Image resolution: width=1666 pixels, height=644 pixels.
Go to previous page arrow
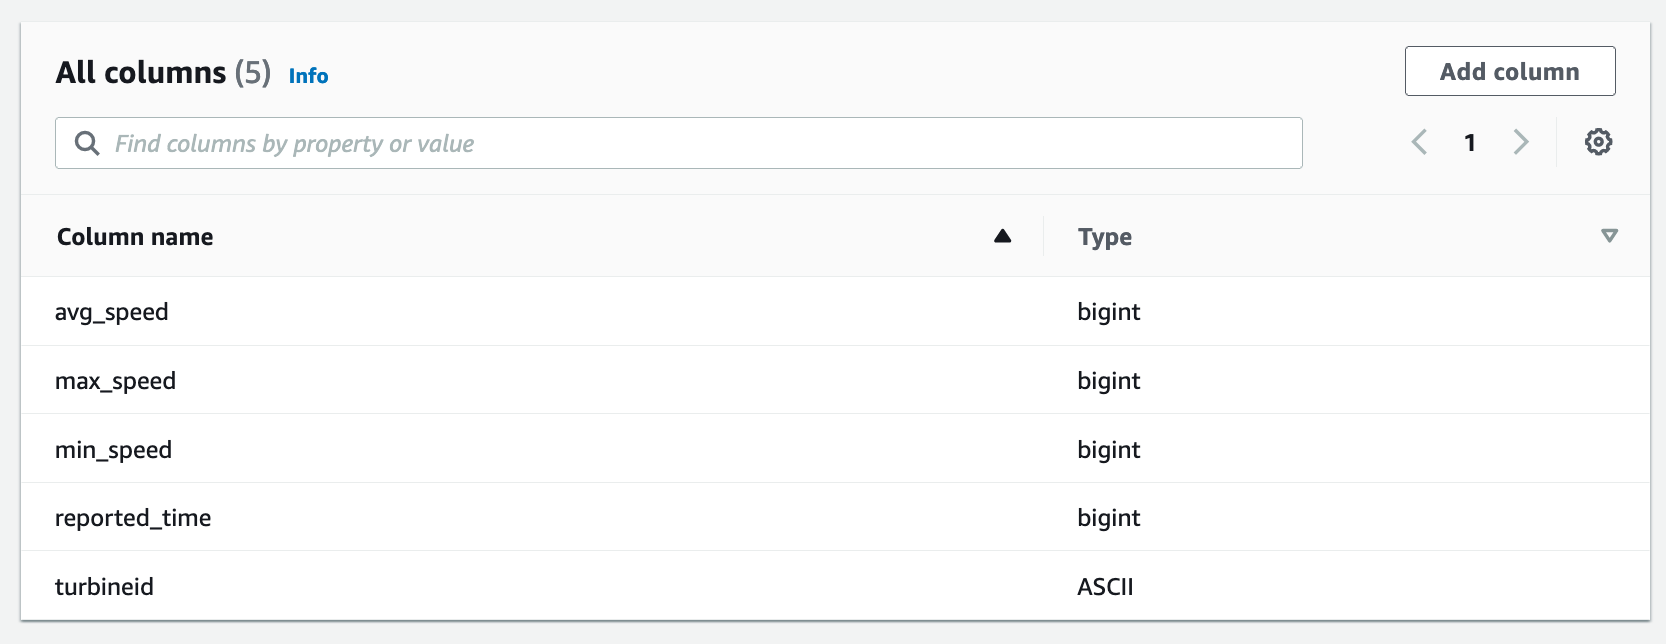(x=1419, y=142)
